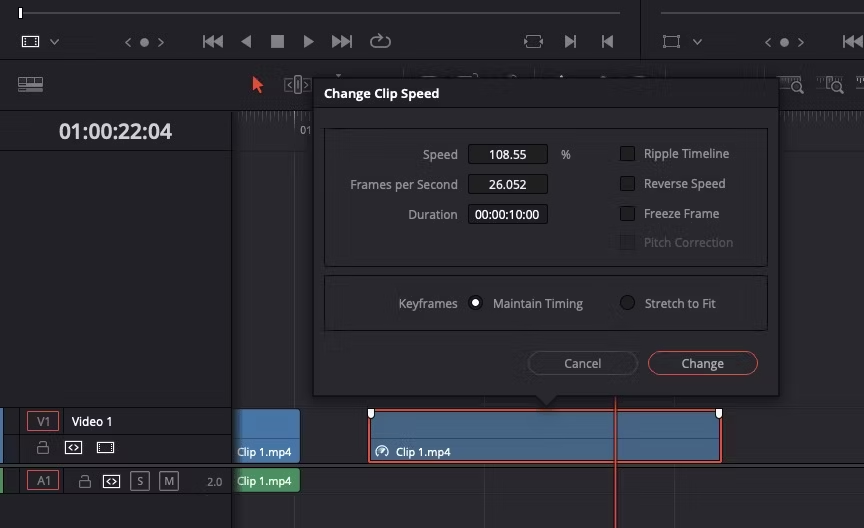Click the Change button
This screenshot has width=864, height=528.
[x=703, y=363]
